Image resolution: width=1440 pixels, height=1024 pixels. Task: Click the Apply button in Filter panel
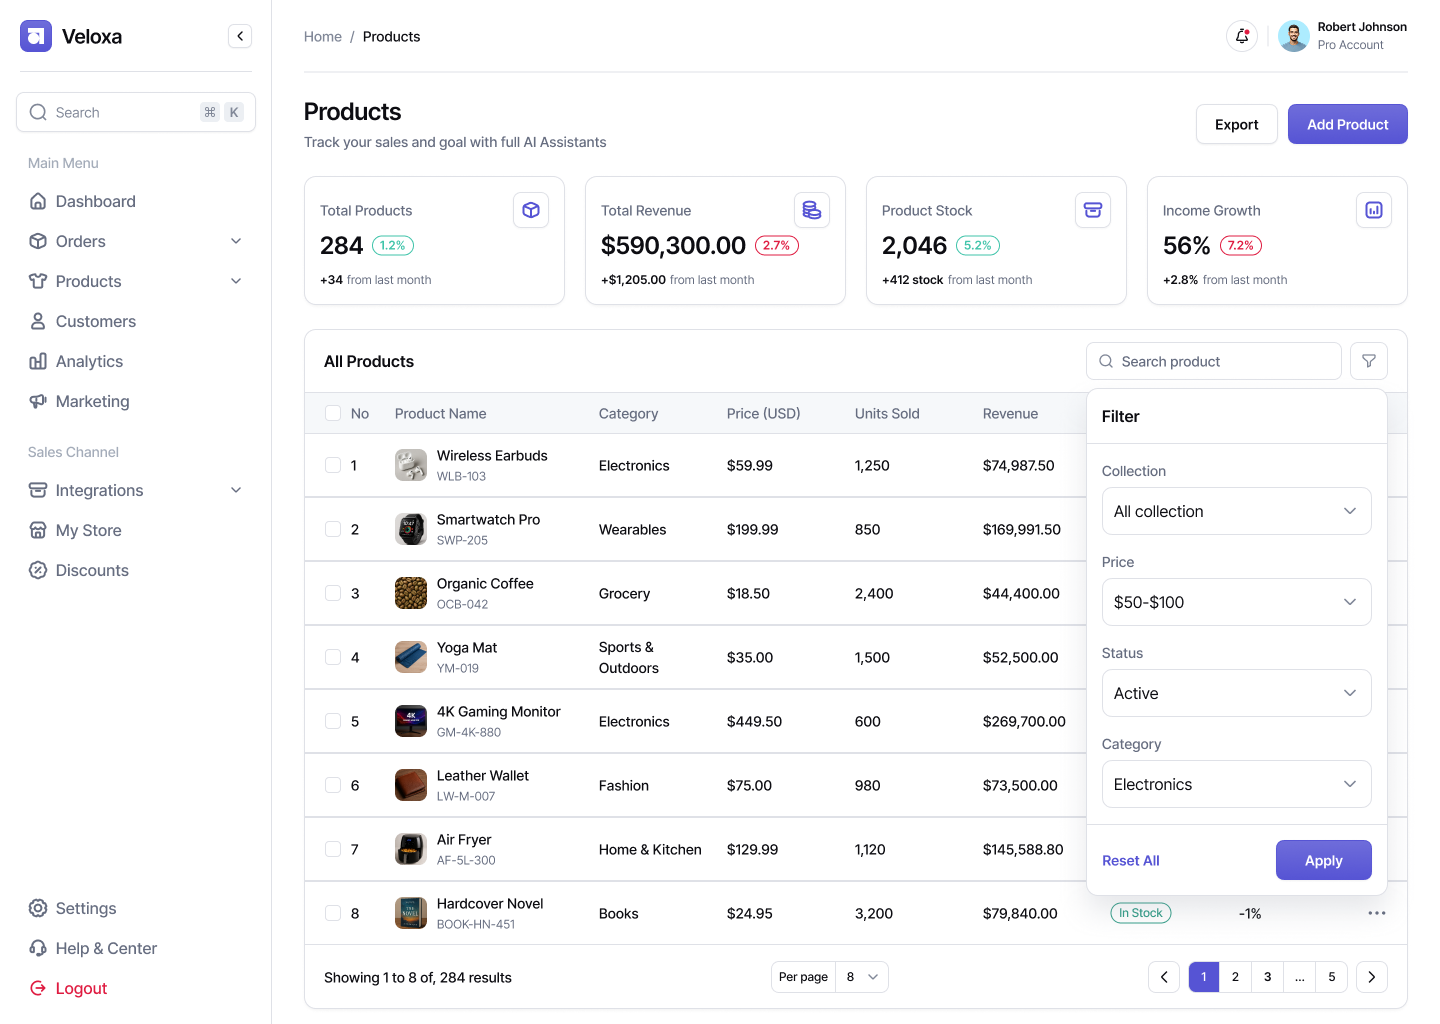tap(1323, 860)
